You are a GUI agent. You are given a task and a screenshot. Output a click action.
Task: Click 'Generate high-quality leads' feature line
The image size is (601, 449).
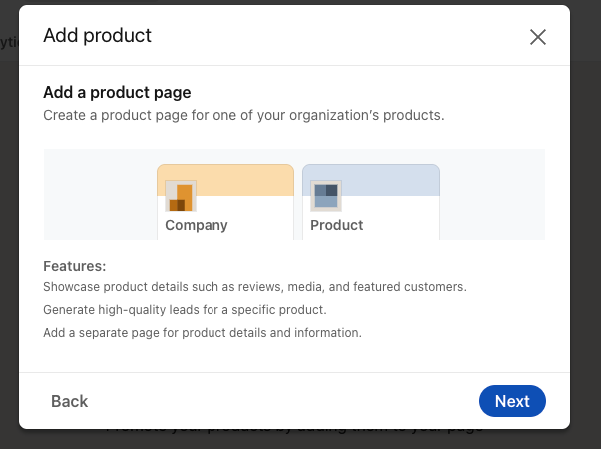point(185,310)
